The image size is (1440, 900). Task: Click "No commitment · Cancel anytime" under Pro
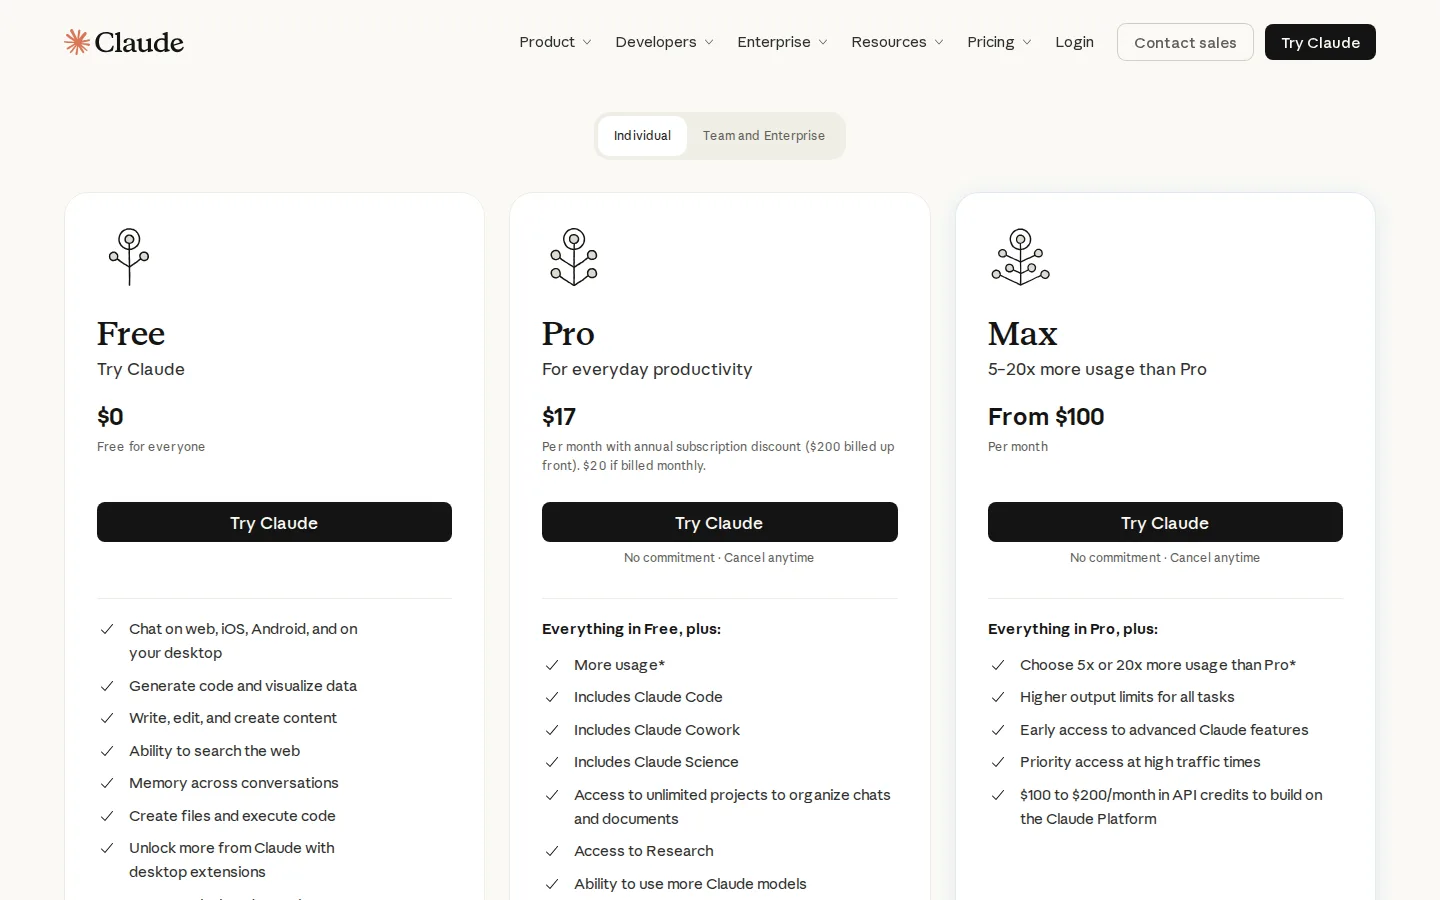pyautogui.click(x=719, y=558)
